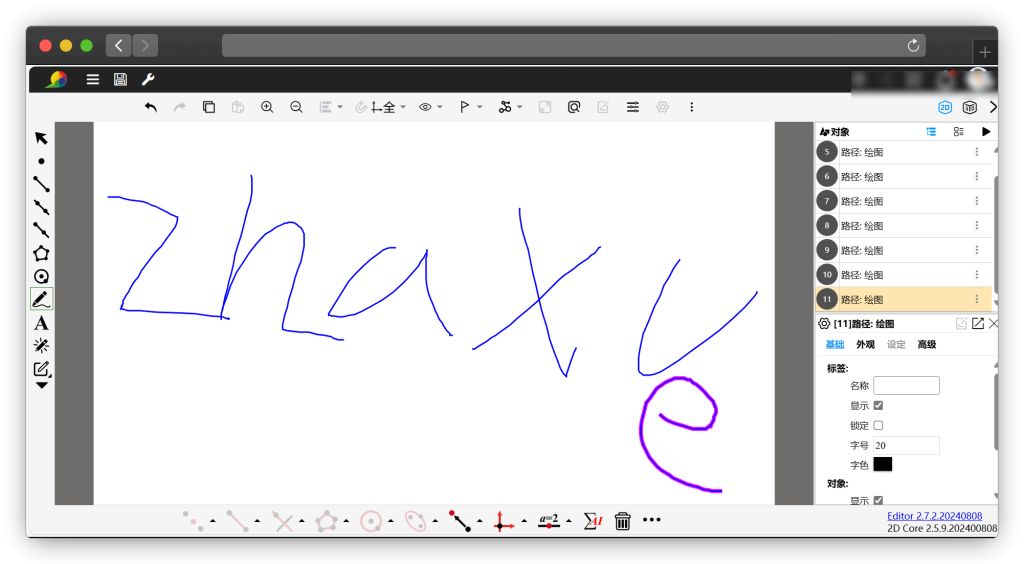Switch to the 外观 tab

click(865, 345)
